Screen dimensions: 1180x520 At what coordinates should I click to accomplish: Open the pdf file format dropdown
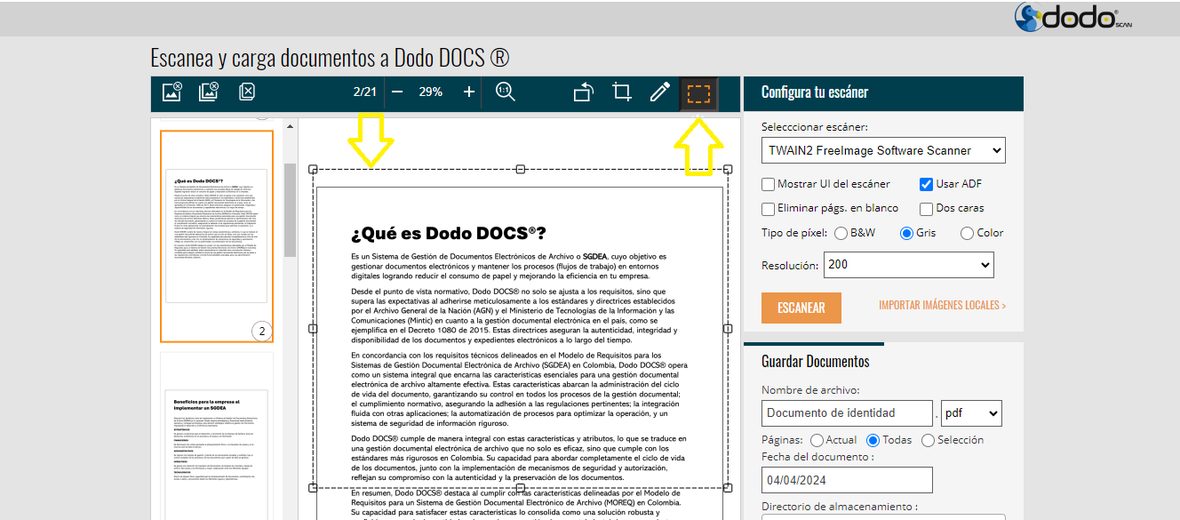972,413
